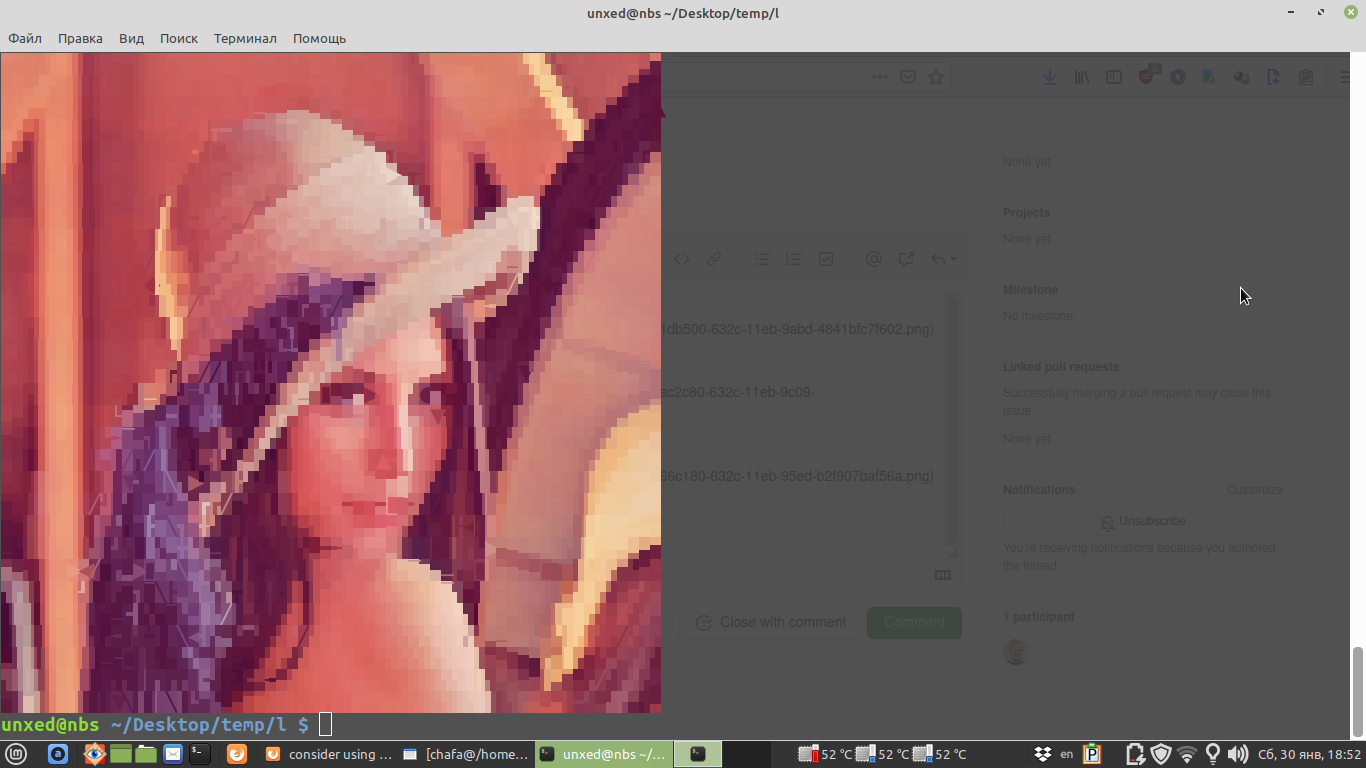Open the clock showing Сб, 30 янв, 18:52
1366x768 pixels.
pos(1310,754)
